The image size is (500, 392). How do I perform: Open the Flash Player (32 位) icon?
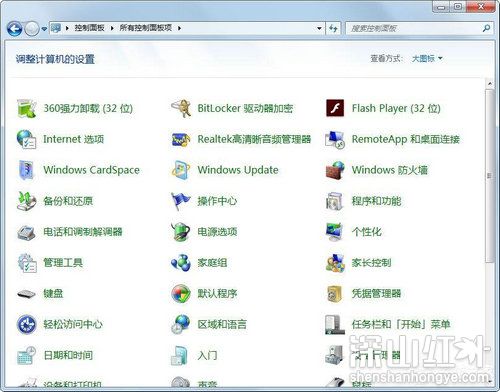[335, 108]
